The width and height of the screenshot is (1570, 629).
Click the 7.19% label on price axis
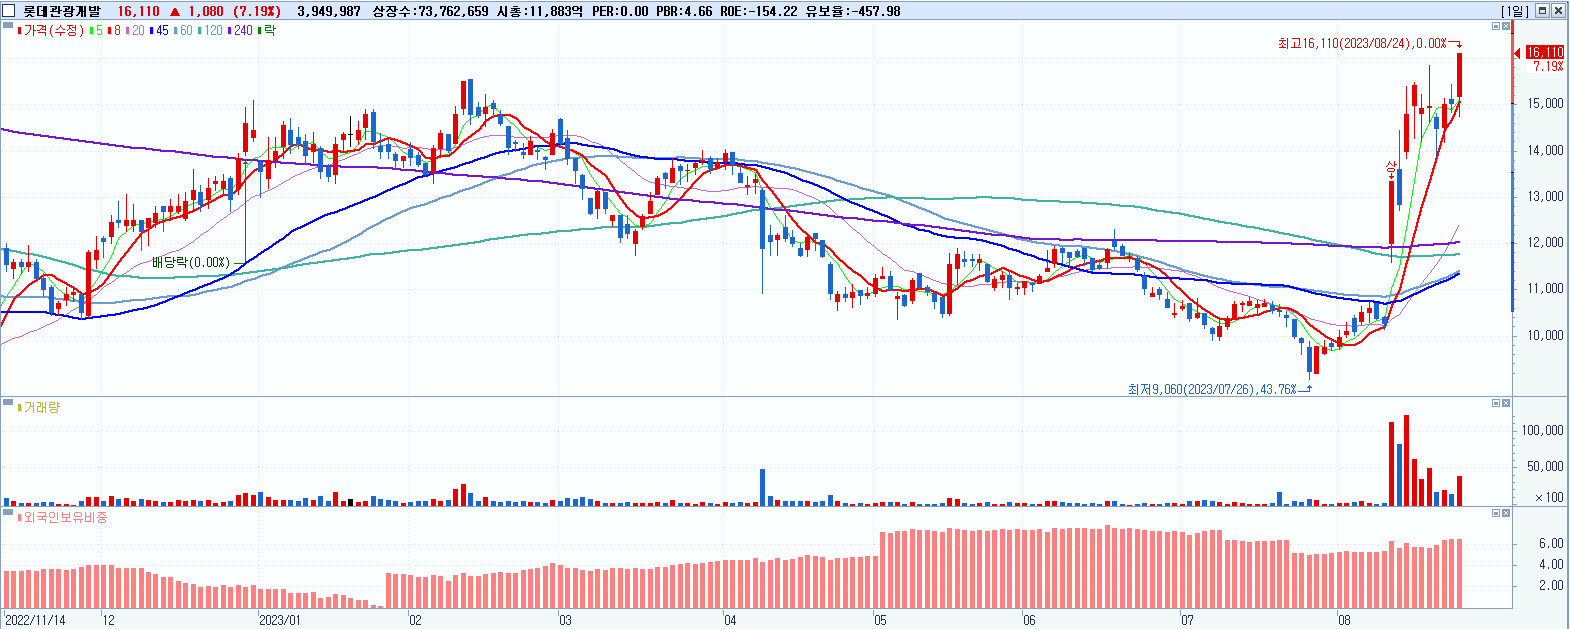1548,66
